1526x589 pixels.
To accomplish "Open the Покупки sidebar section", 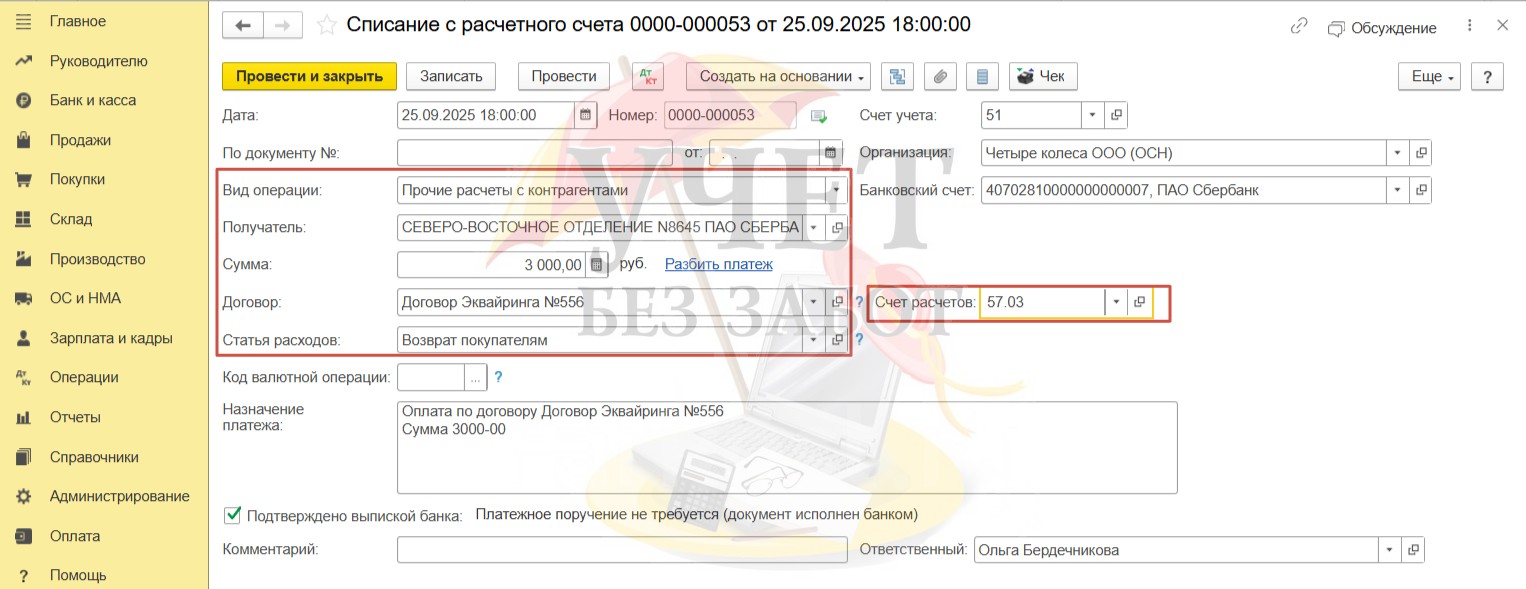I will coord(77,179).
